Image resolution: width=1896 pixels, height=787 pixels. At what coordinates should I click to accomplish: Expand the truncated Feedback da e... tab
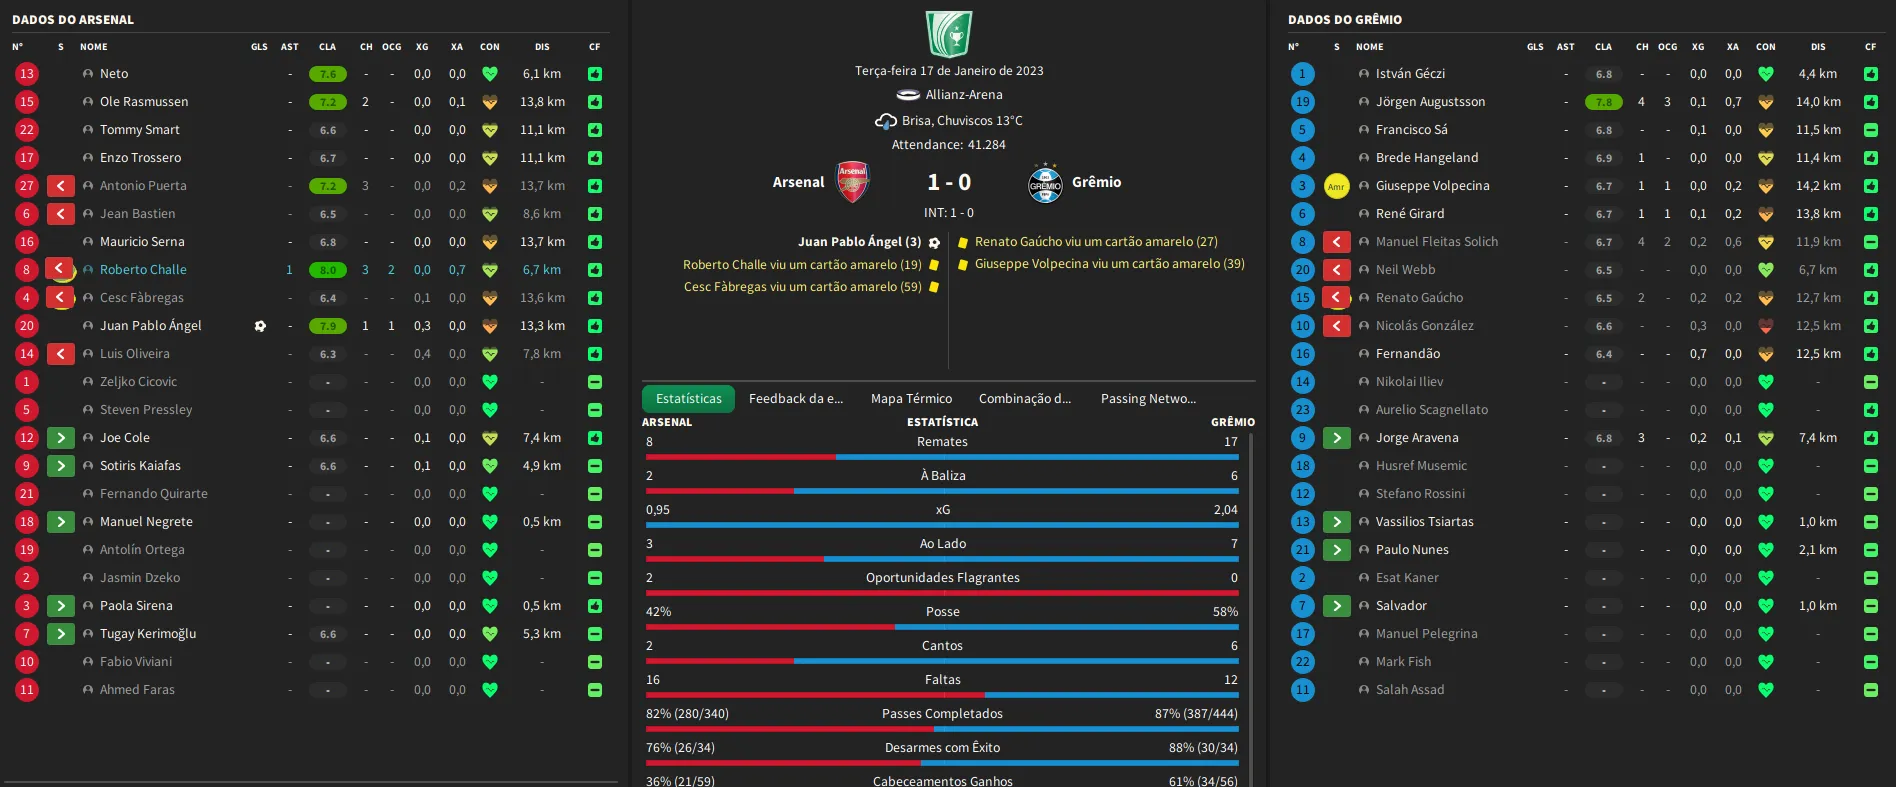(796, 399)
